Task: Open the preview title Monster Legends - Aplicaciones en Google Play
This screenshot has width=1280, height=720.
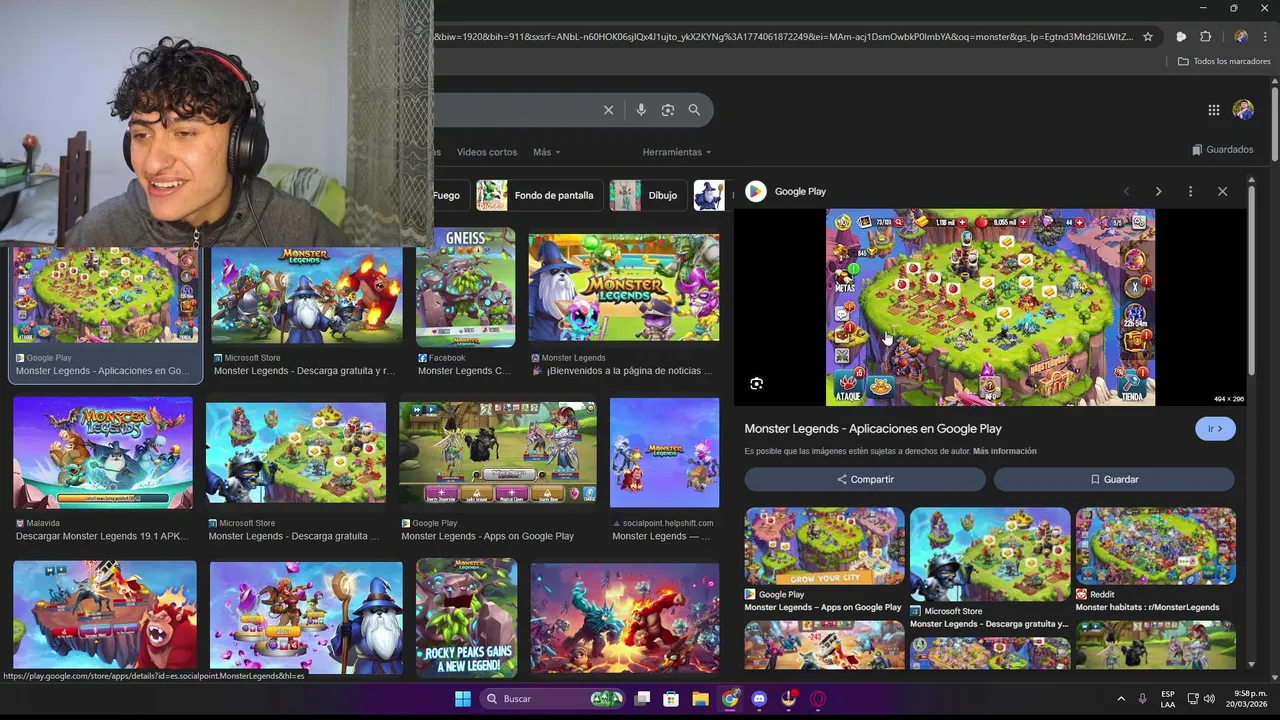Action: point(873,428)
